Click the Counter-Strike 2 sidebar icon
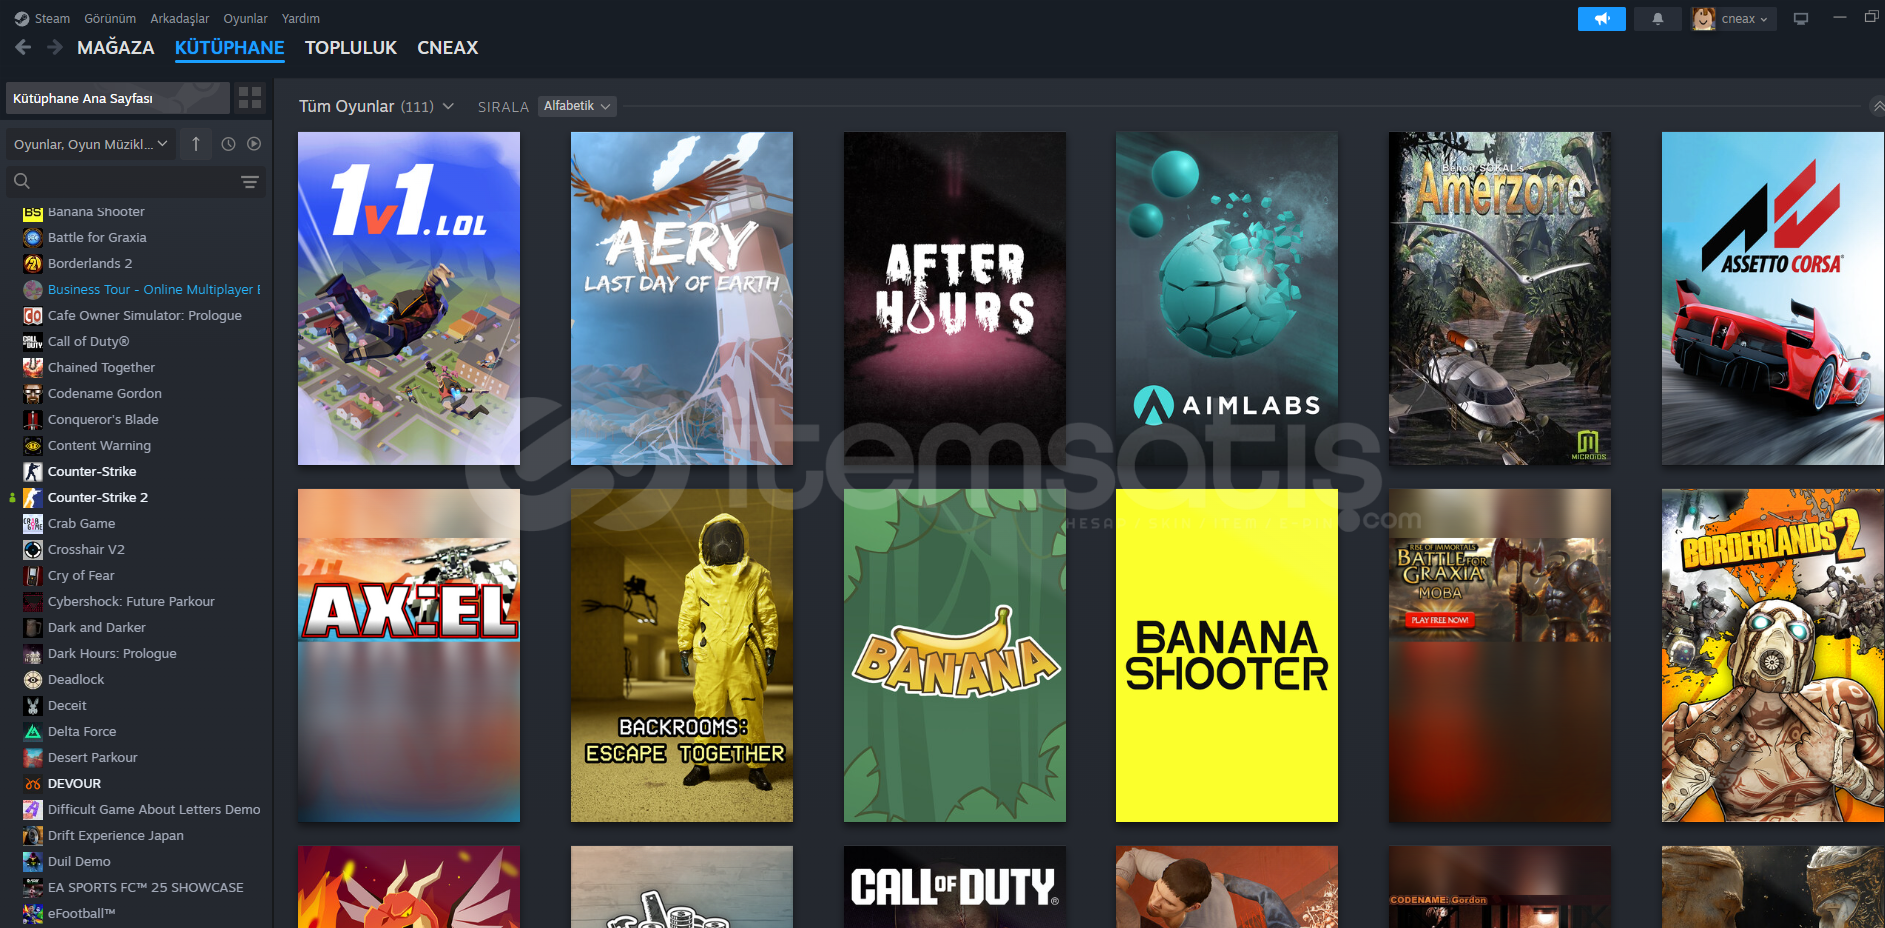This screenshot has height=928, width=1885. point(33,497)
